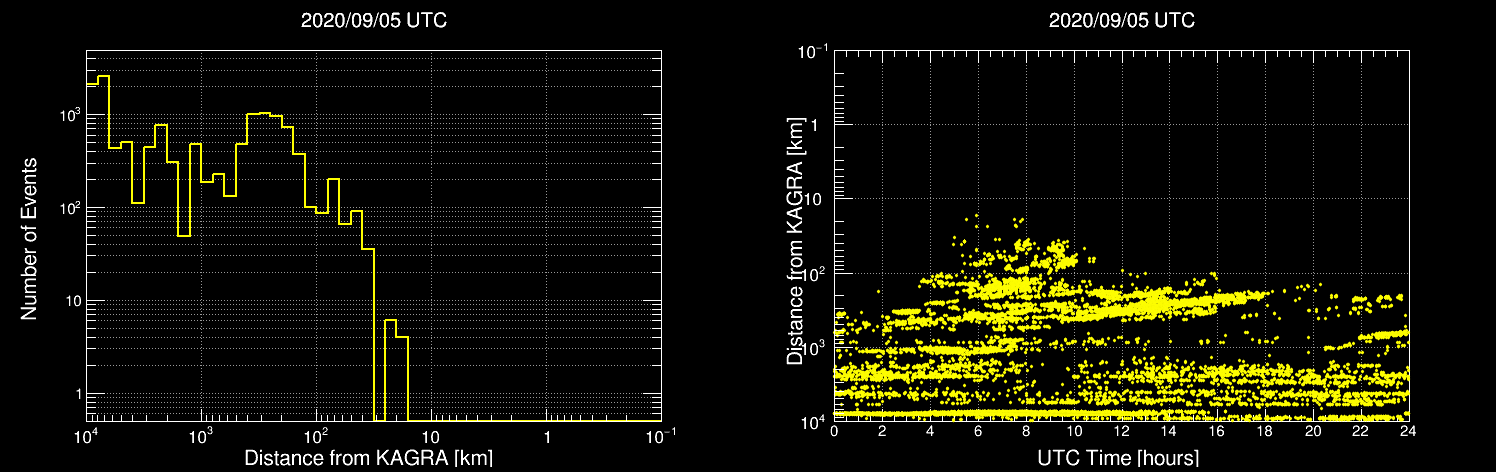Image resolution: width=1496 pixels, height=472 pixels.
Task: Select the 'Number of Events' y-axis label
Action: 29,238
